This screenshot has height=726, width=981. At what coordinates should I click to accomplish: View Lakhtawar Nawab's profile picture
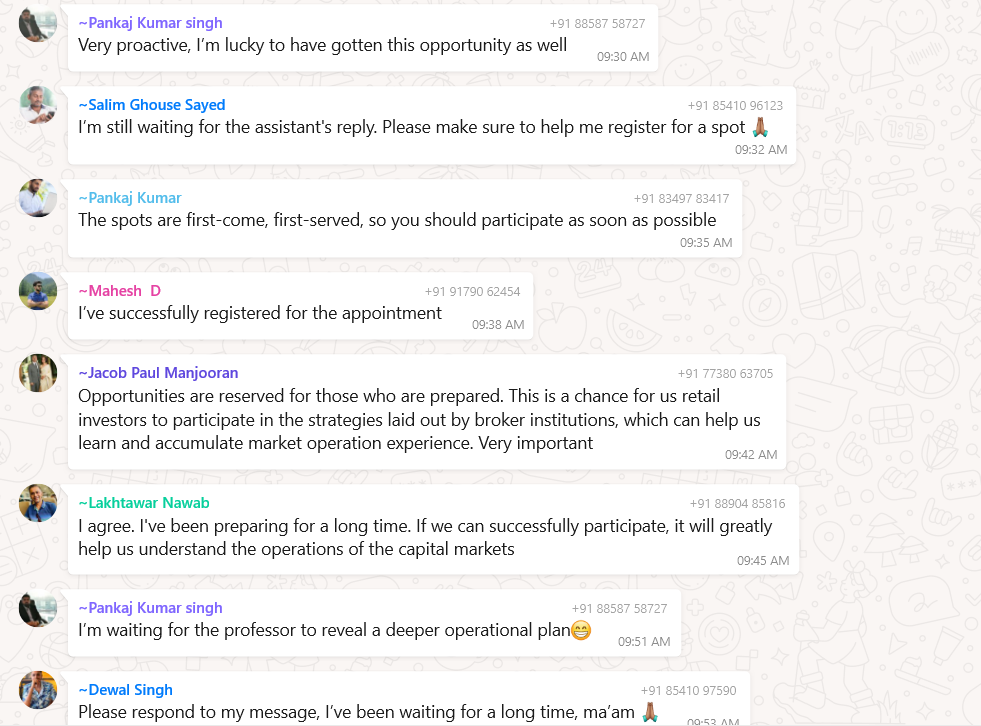tap(38, 502)
